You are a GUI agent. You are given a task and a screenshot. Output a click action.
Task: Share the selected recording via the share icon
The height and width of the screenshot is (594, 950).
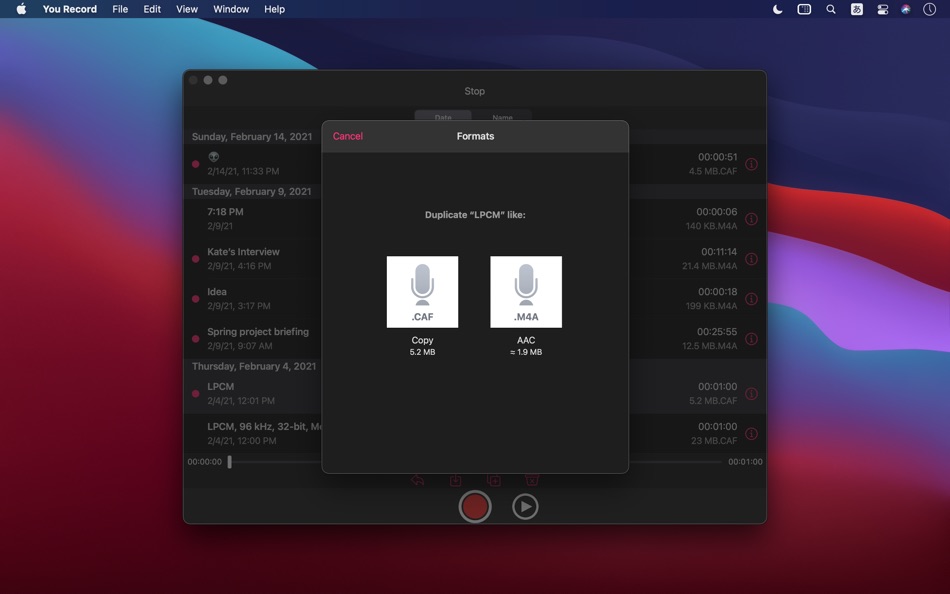tap(417, 480)
